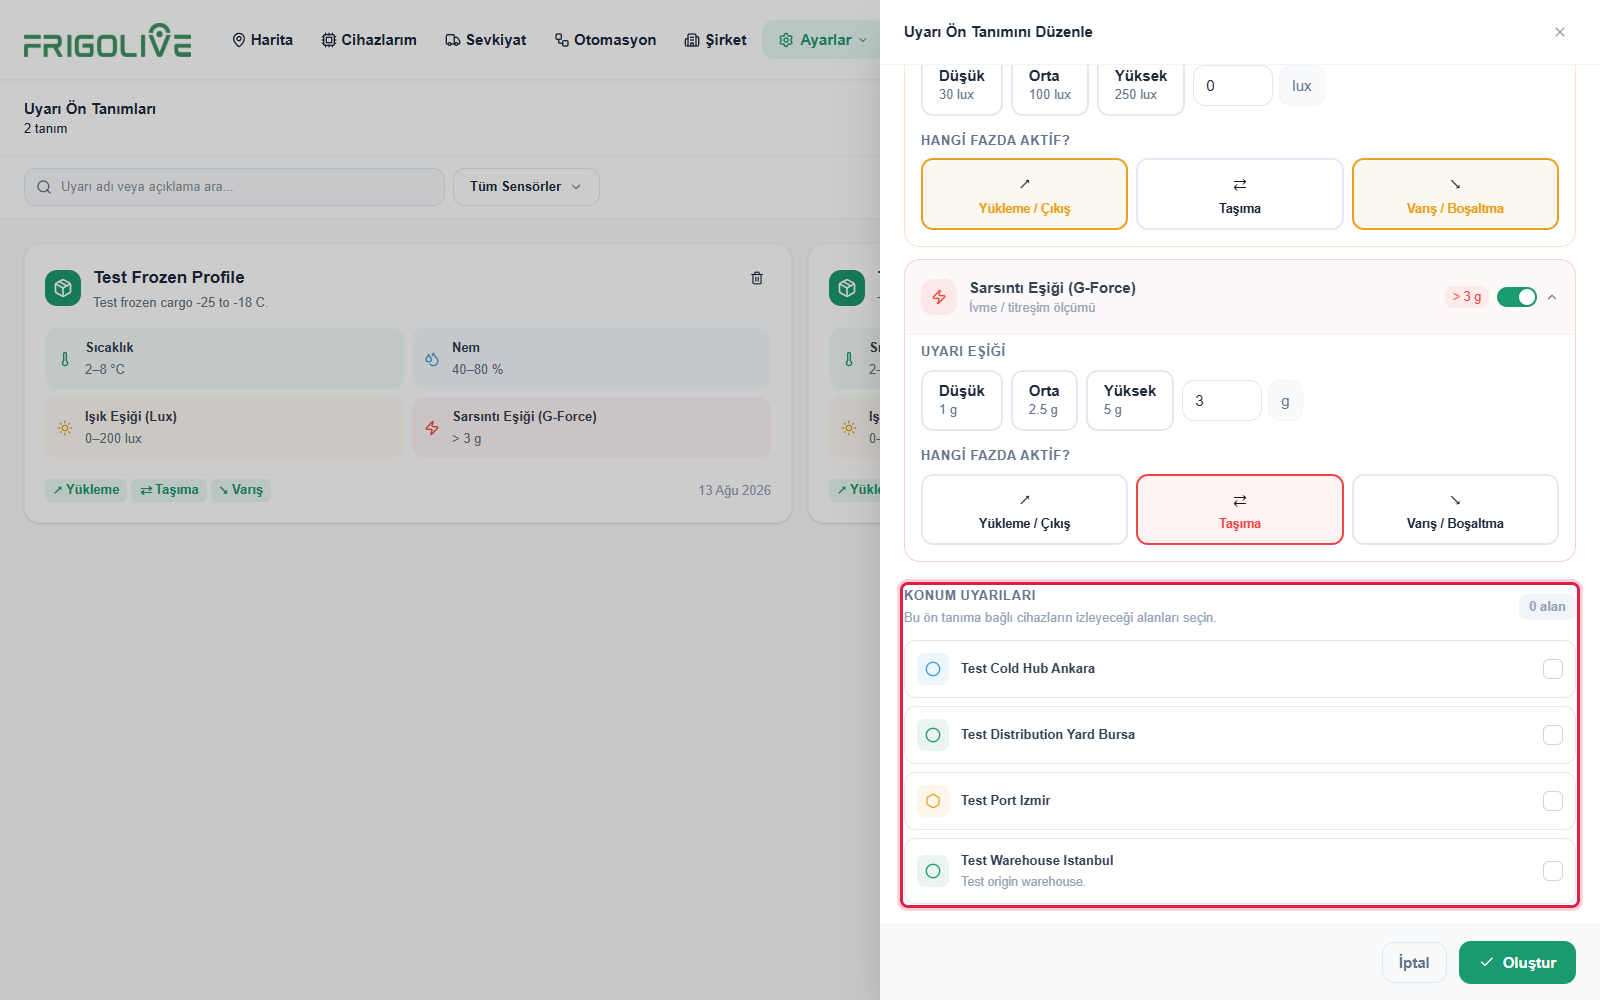Collapse the Sarsıntı Eşiği section chevron
The width and height of the screenshot is (1600, 1000).
[1552, 297]
